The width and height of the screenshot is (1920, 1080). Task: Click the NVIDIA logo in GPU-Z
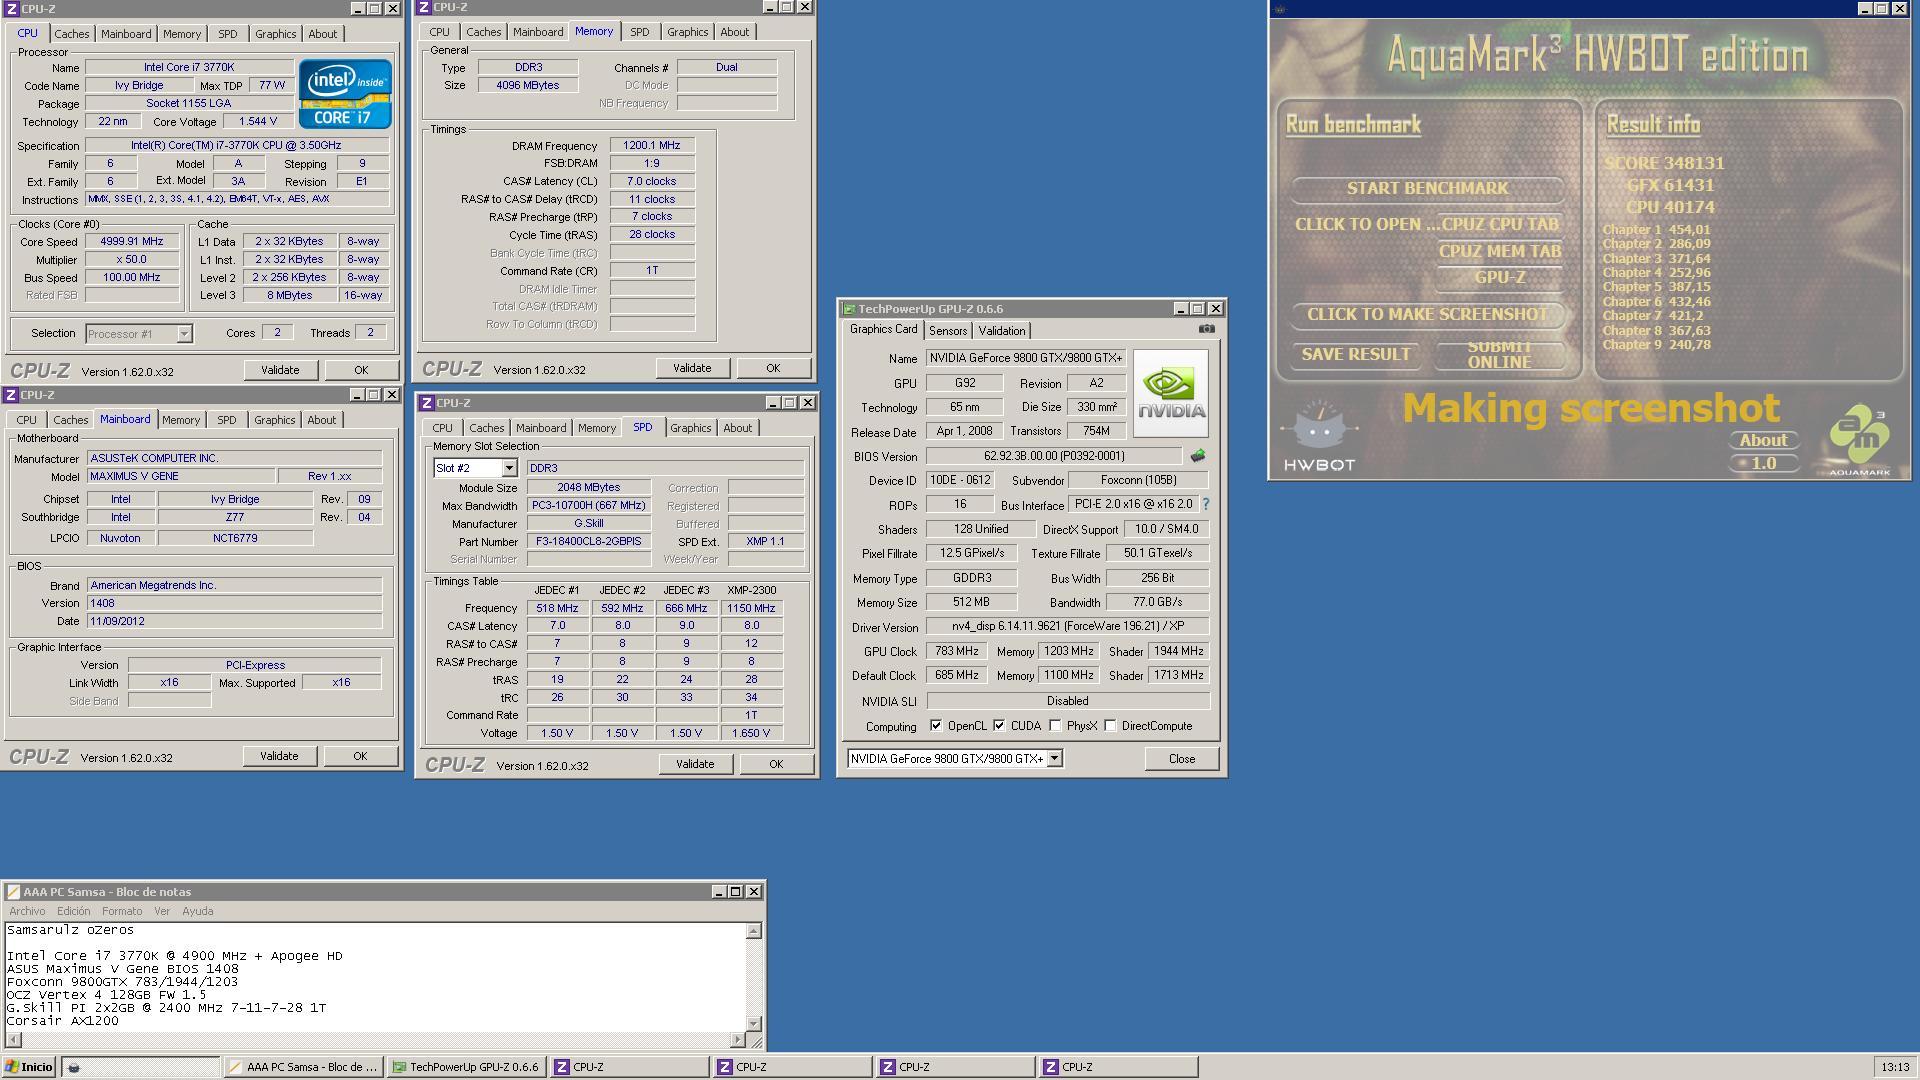point(1171,394)
